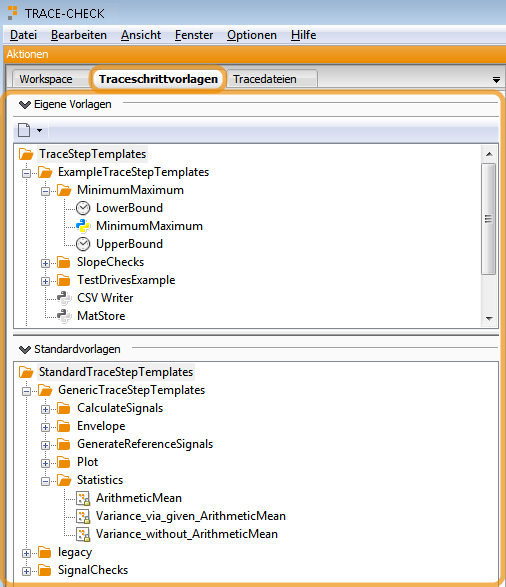
Task: Select the MatStore label
Action: (x=101, y=316)
